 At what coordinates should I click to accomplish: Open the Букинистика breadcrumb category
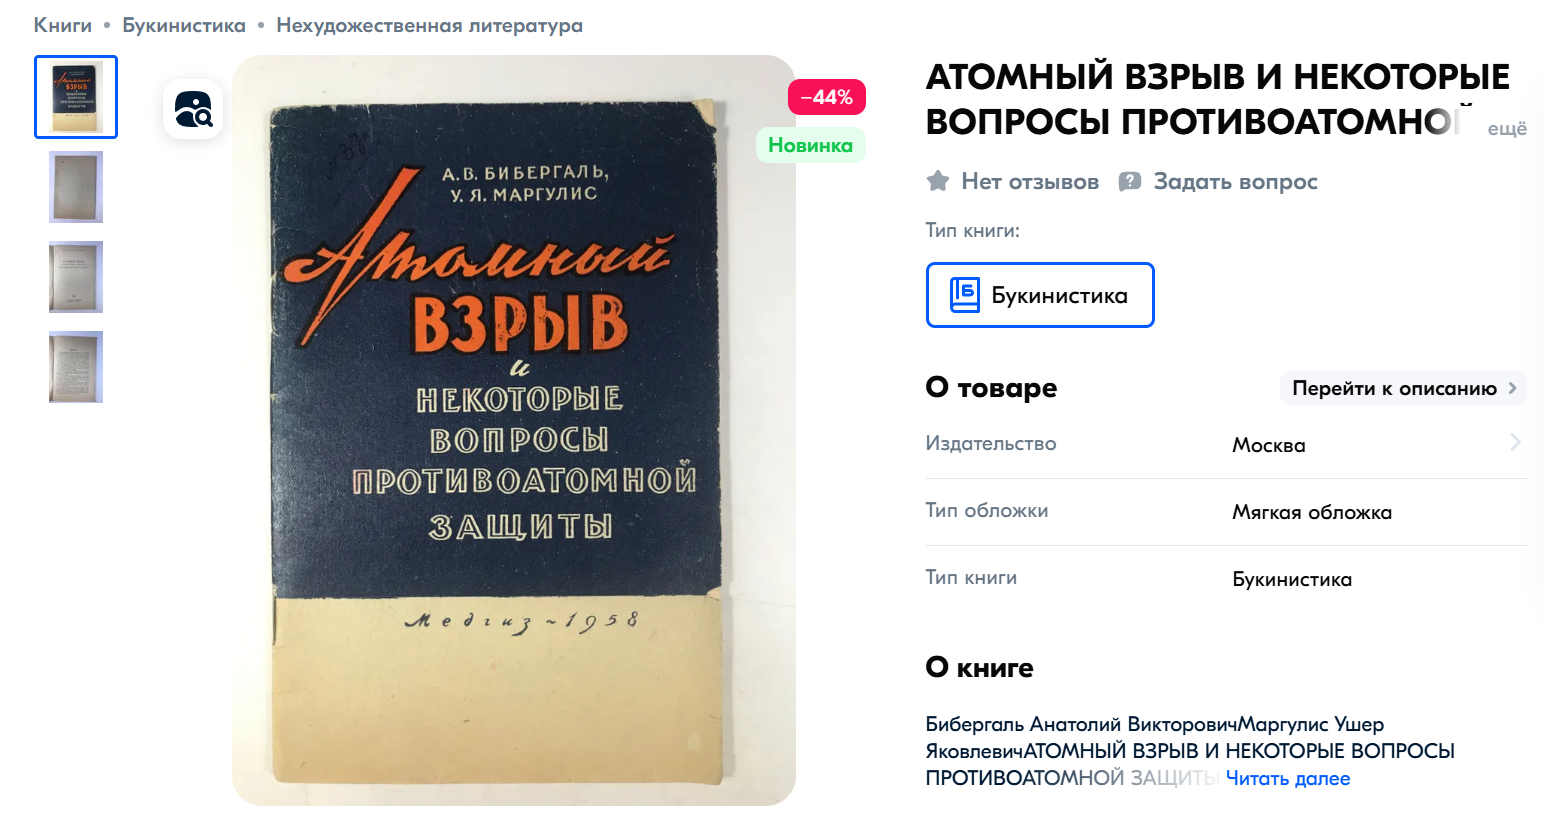coord(184,25)
